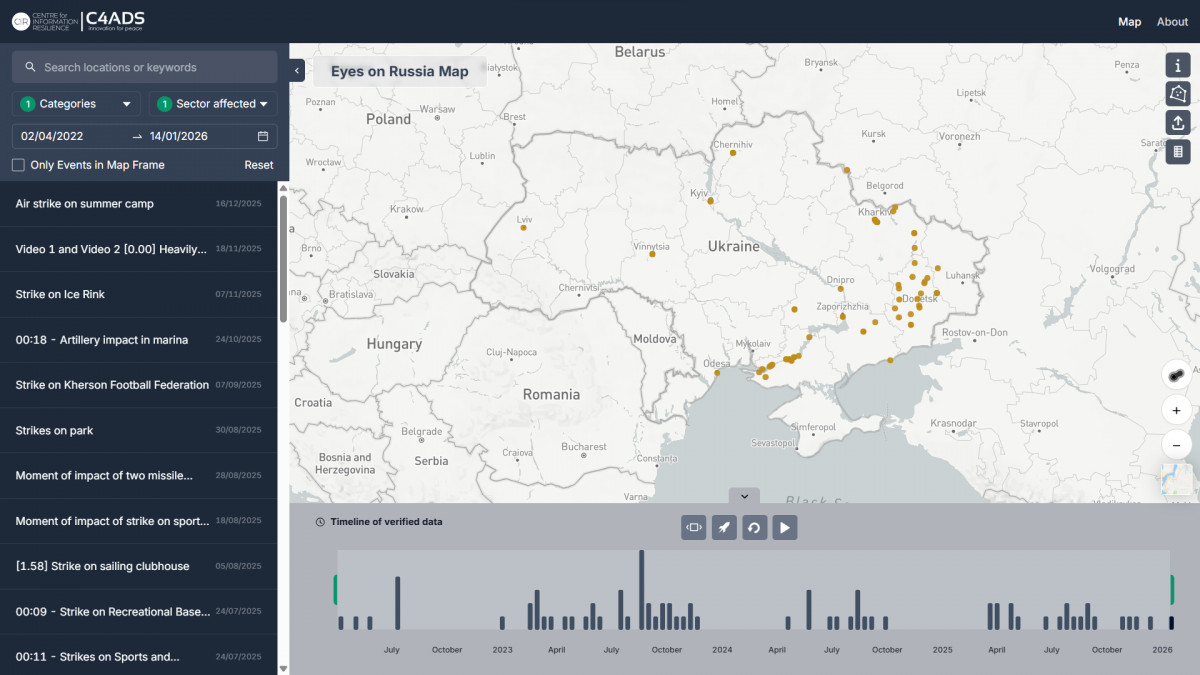Select the Map tab in header
Viewport: 1200px width, 675px height.
click(1129, 22)
